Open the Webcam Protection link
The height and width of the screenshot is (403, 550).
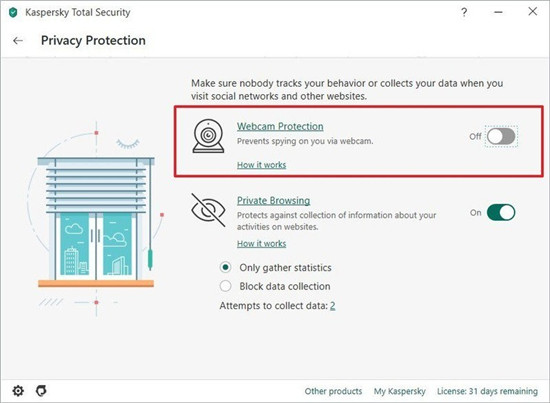pos(280,126)
